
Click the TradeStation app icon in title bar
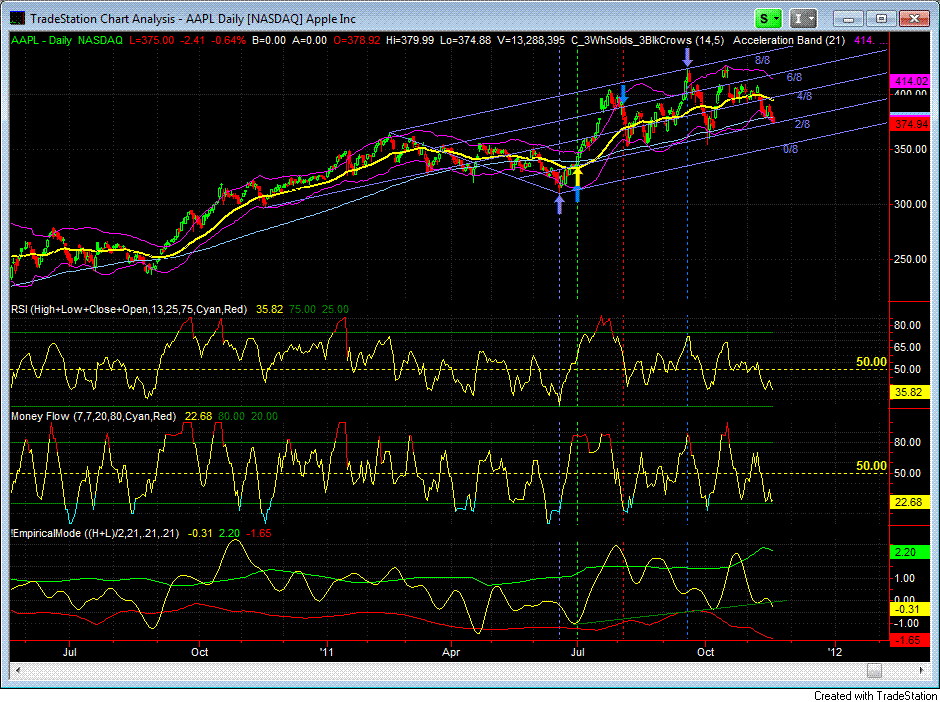click(17, 19)
